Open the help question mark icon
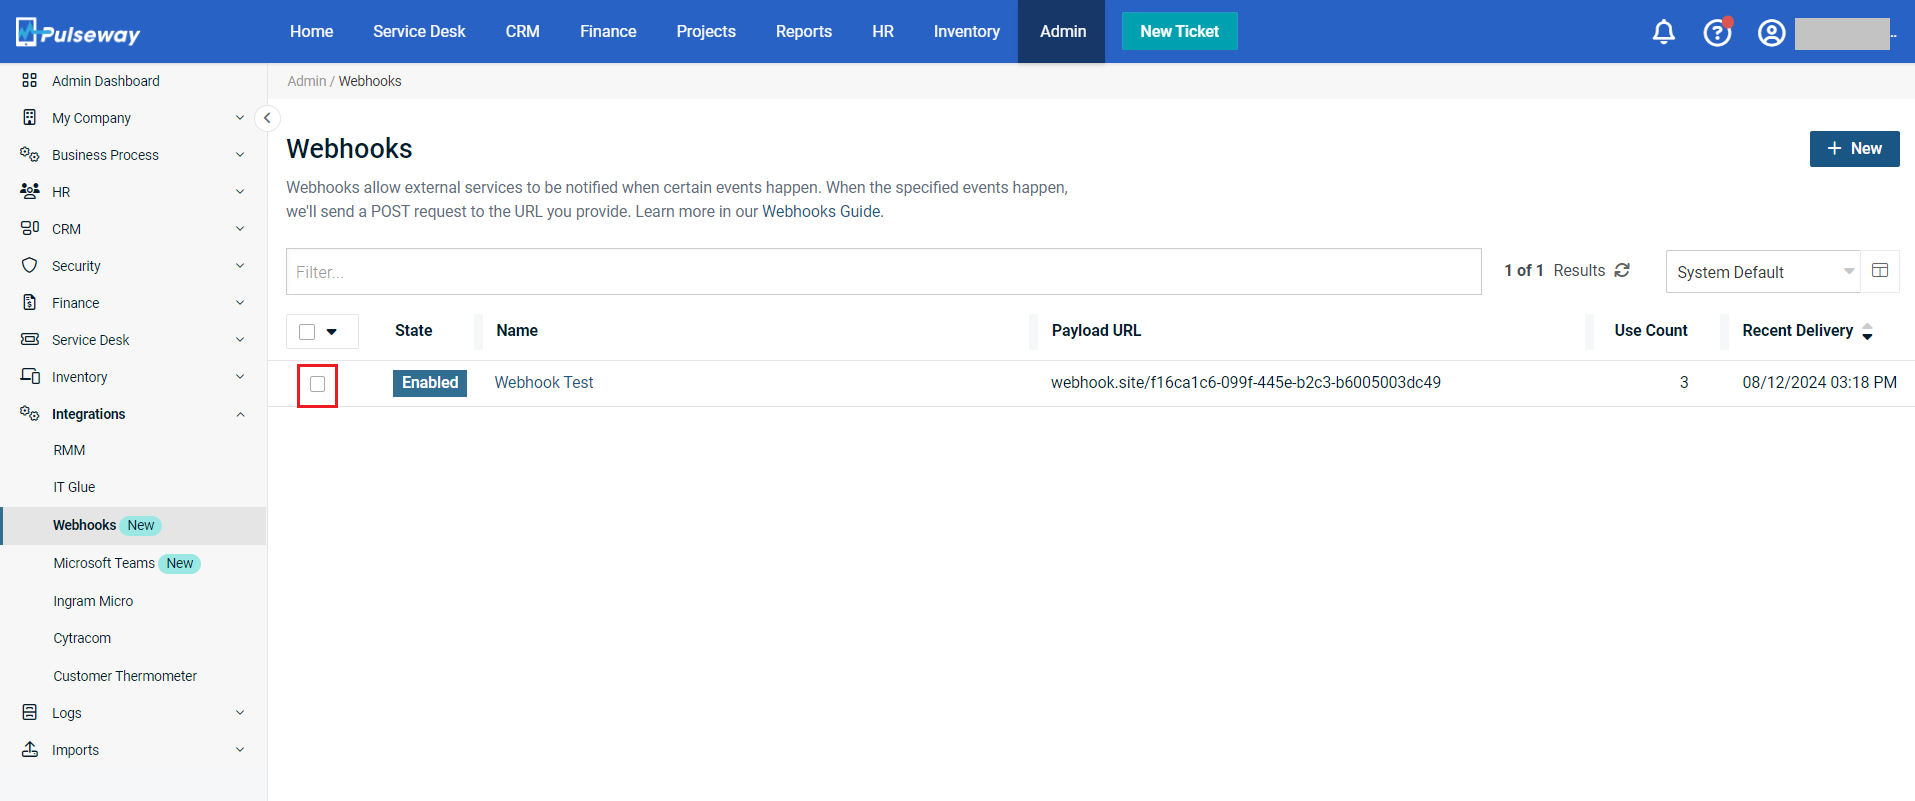This screenshot has height=801, width=1915. pos(1717,32)
